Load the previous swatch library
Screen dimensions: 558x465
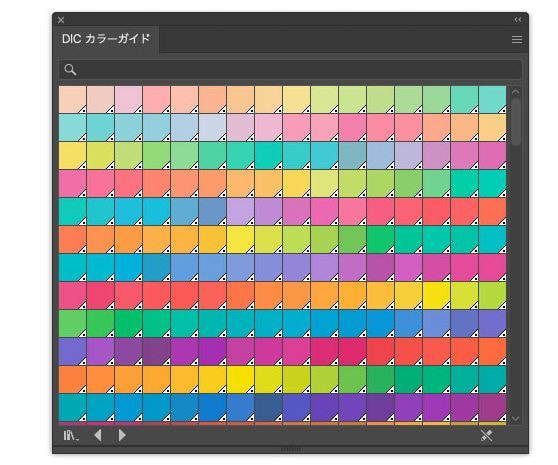point(98,435)
